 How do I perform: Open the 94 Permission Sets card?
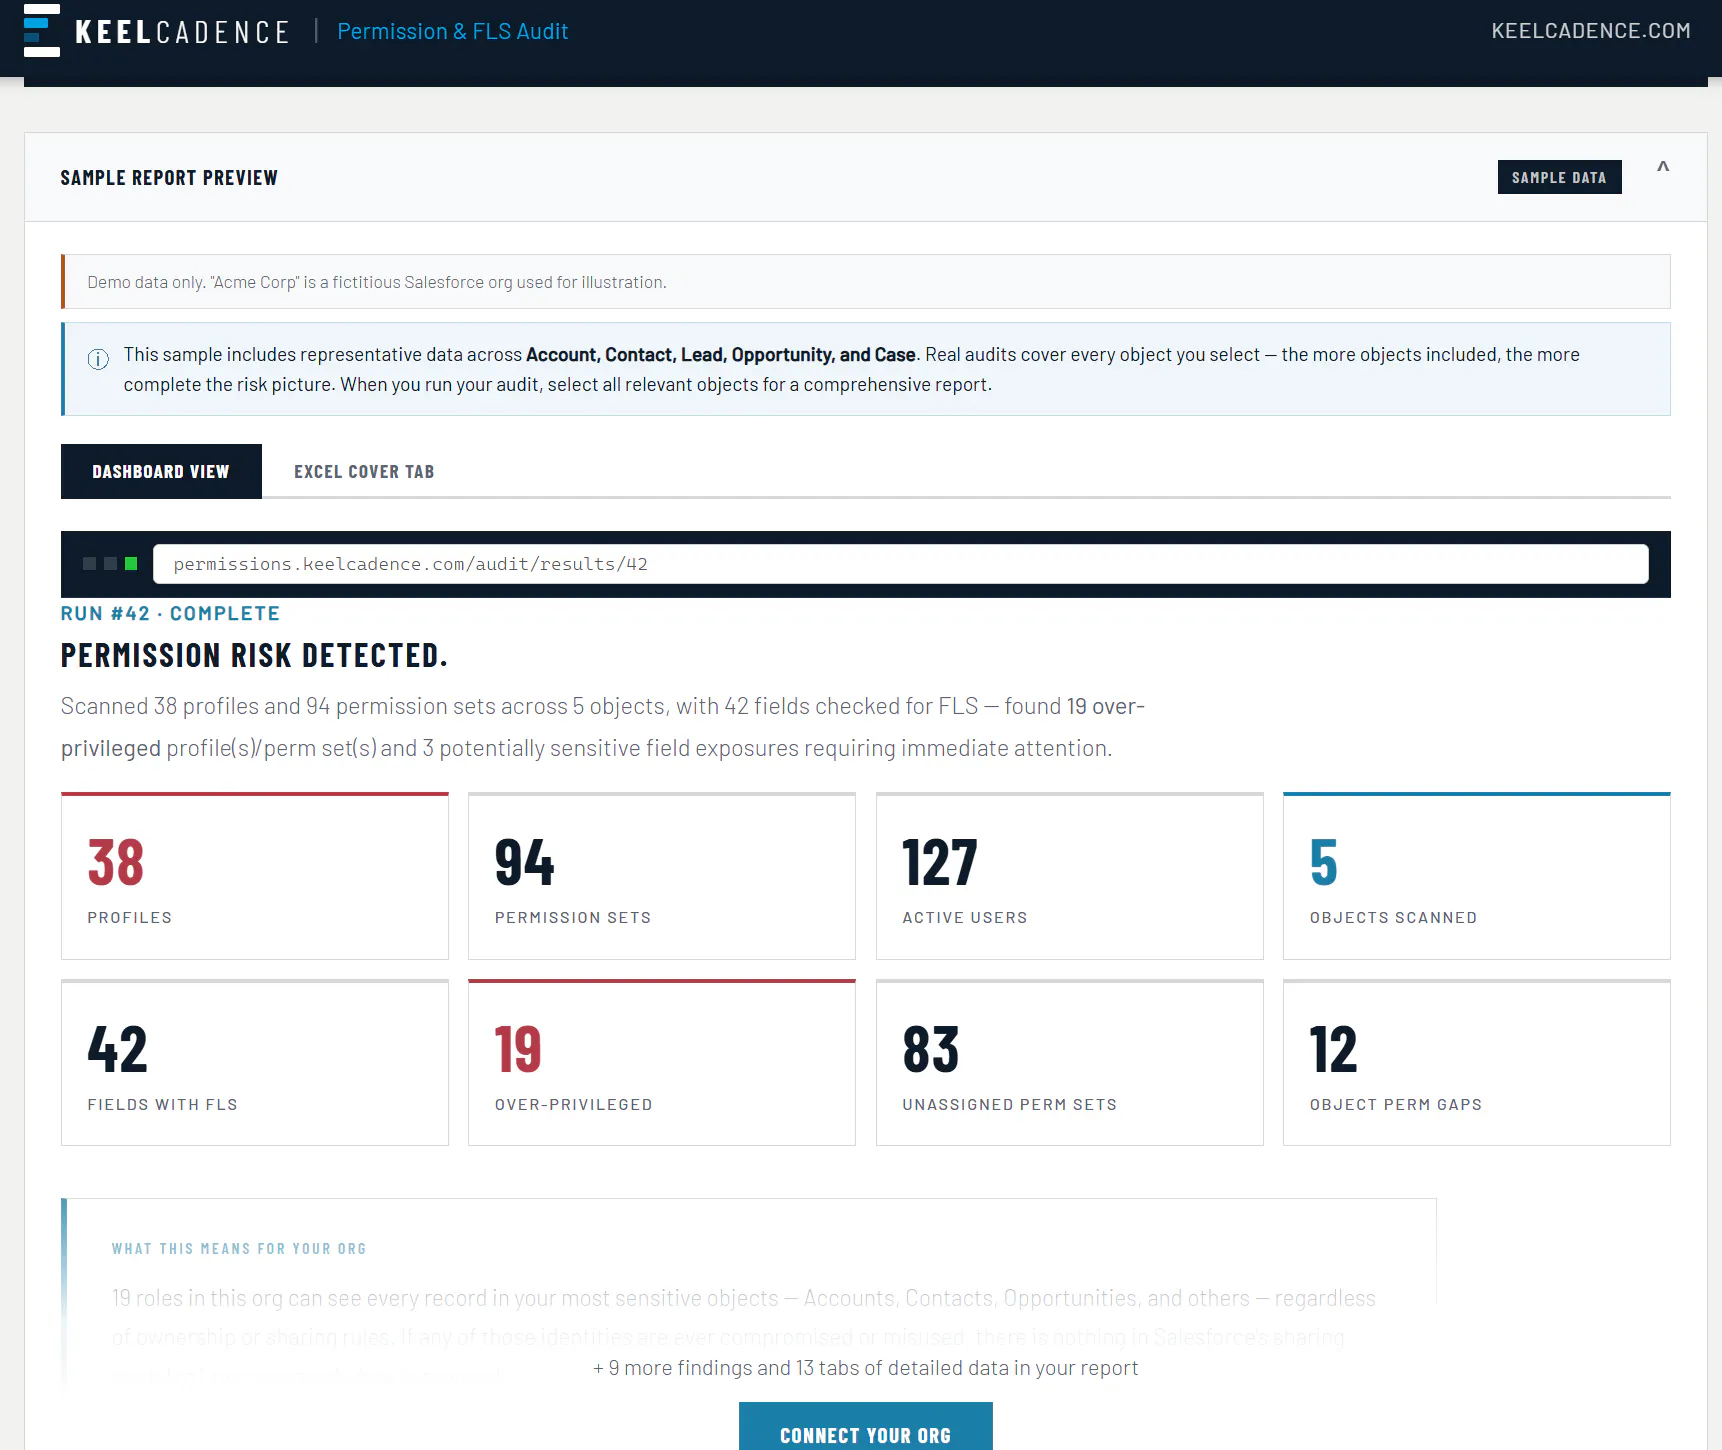point(662,876)
